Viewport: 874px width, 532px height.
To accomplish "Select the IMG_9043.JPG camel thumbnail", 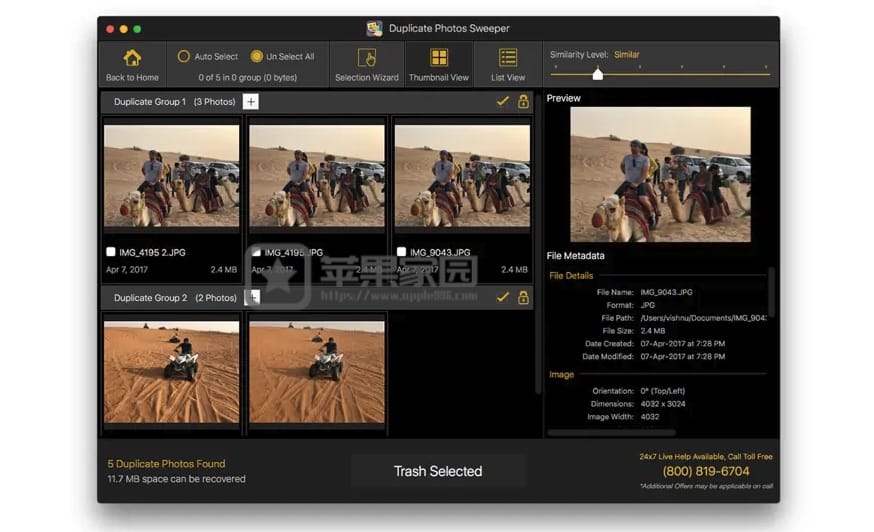I will [x=462, y=176].
